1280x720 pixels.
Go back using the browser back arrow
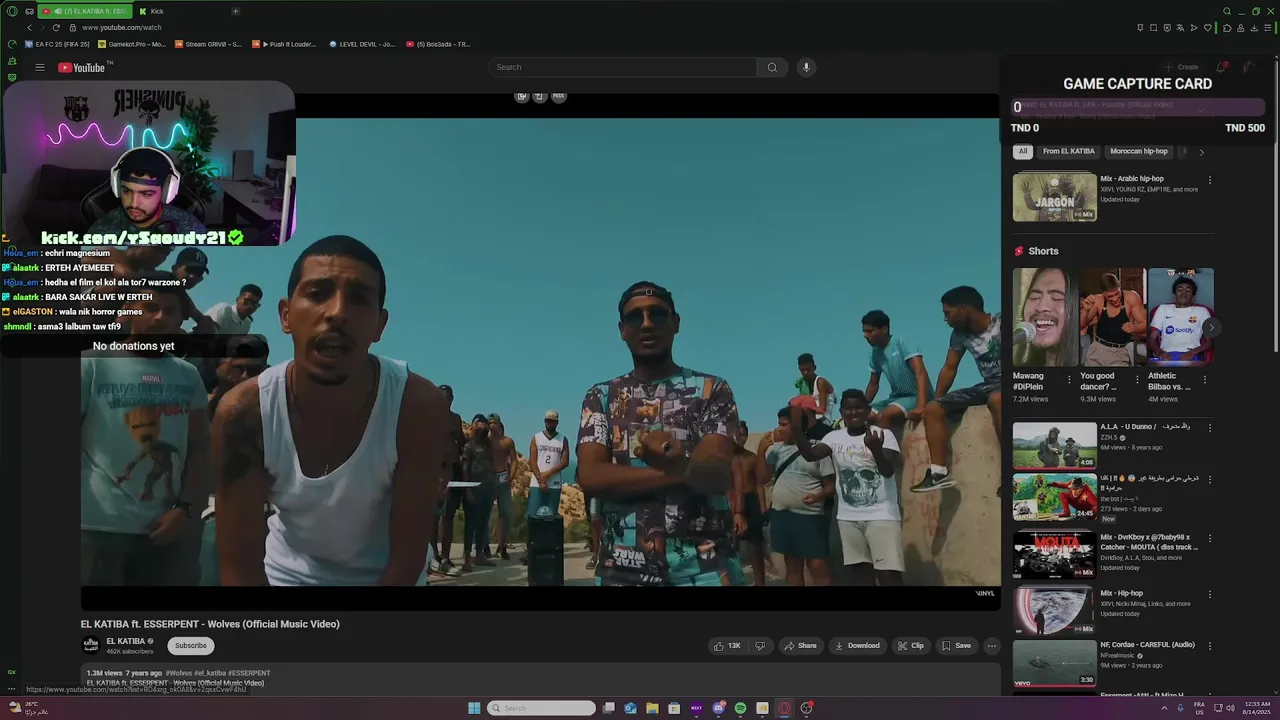(29, 27)
